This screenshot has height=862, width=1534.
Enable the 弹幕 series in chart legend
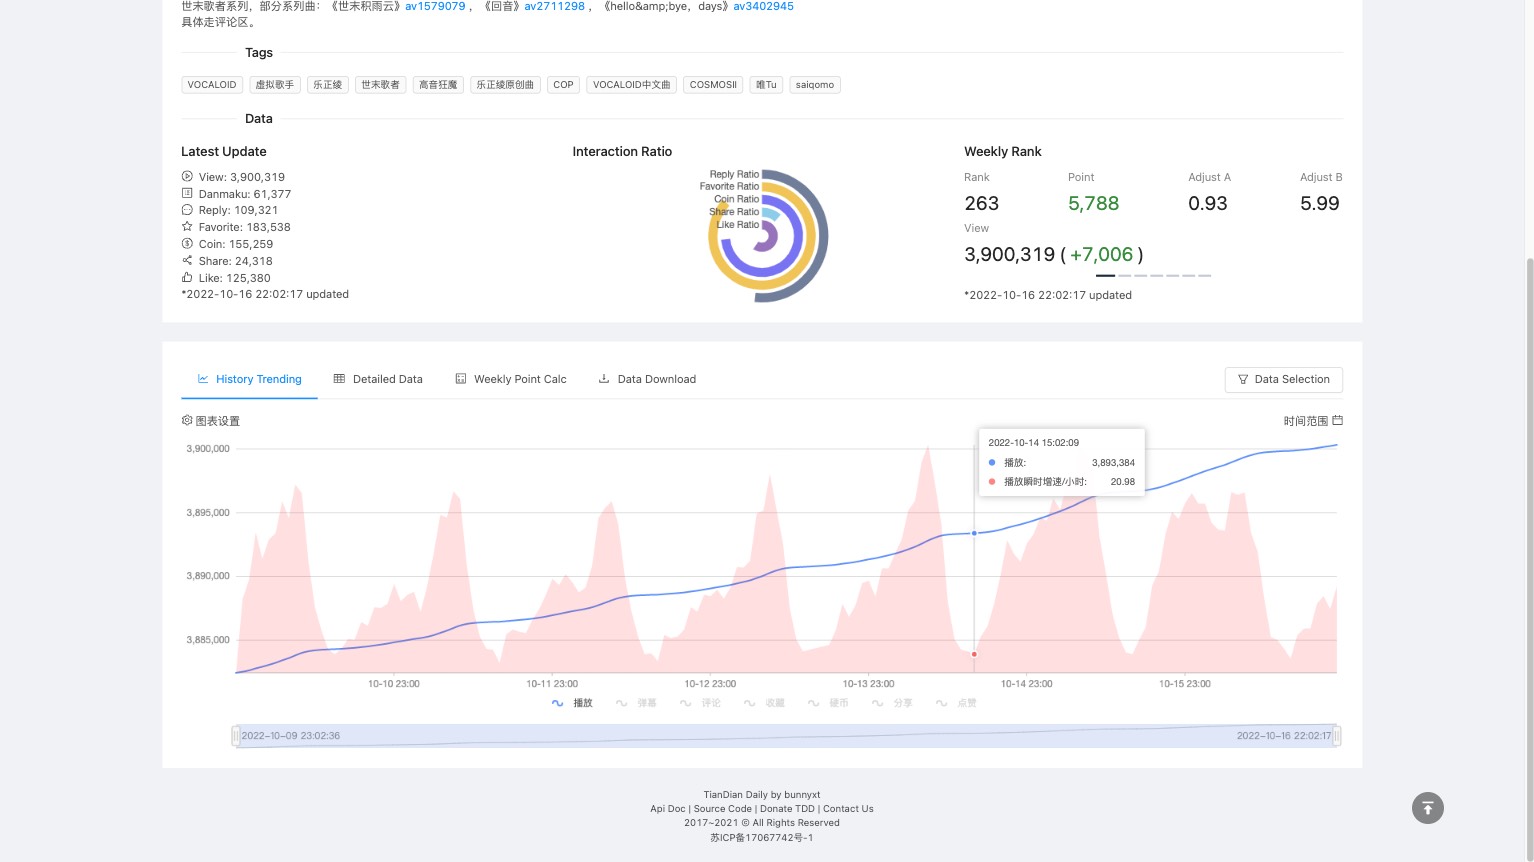pyautogui.click(x=636, y=703)
